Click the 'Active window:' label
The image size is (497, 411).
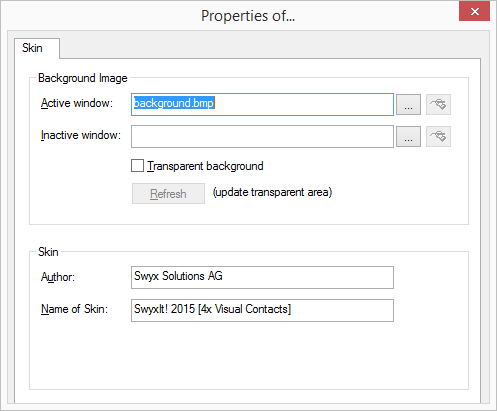click(x=77, y=103)
